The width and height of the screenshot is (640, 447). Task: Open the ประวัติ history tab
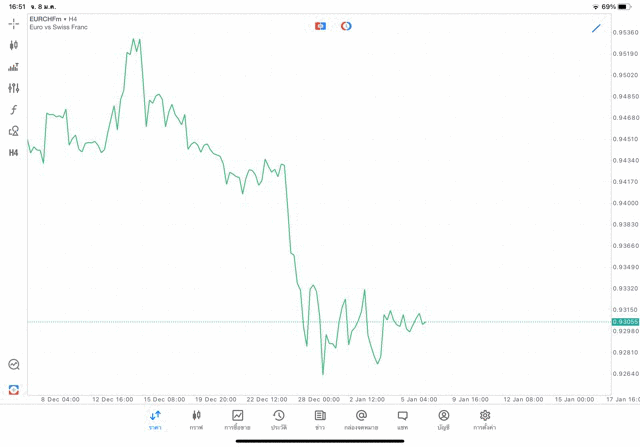click(279, 420)
